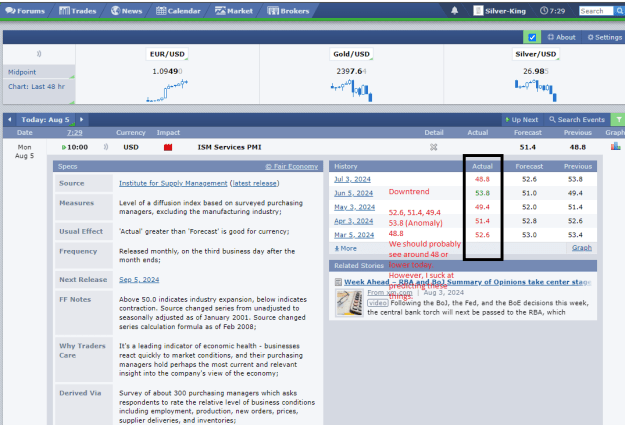This screenshot has width=625, height=425.
Task: Open the Calendar tab
Action: [178, 11]
